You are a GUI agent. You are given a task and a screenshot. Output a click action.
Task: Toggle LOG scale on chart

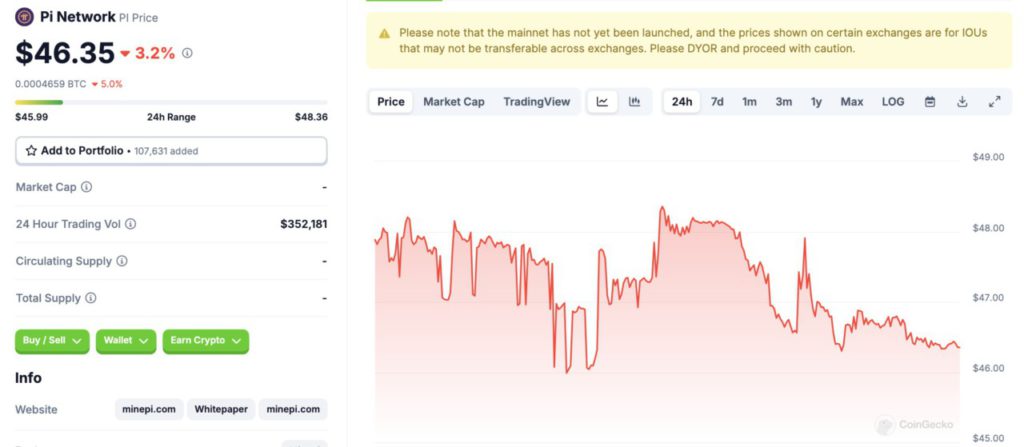click(893, 102)
